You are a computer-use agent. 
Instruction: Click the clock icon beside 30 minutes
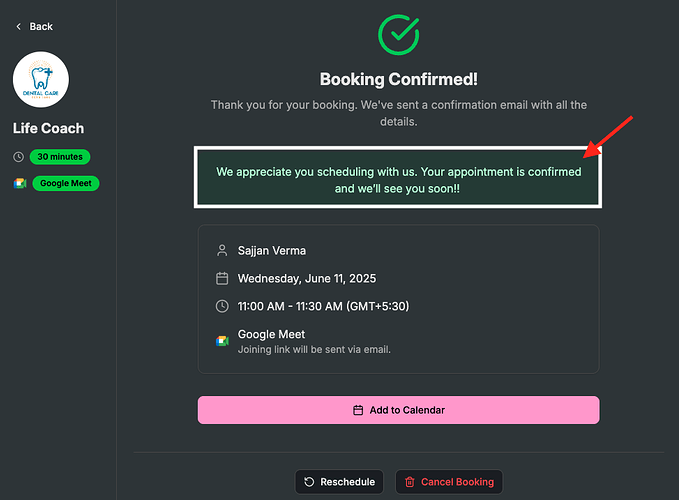point(18,157)
